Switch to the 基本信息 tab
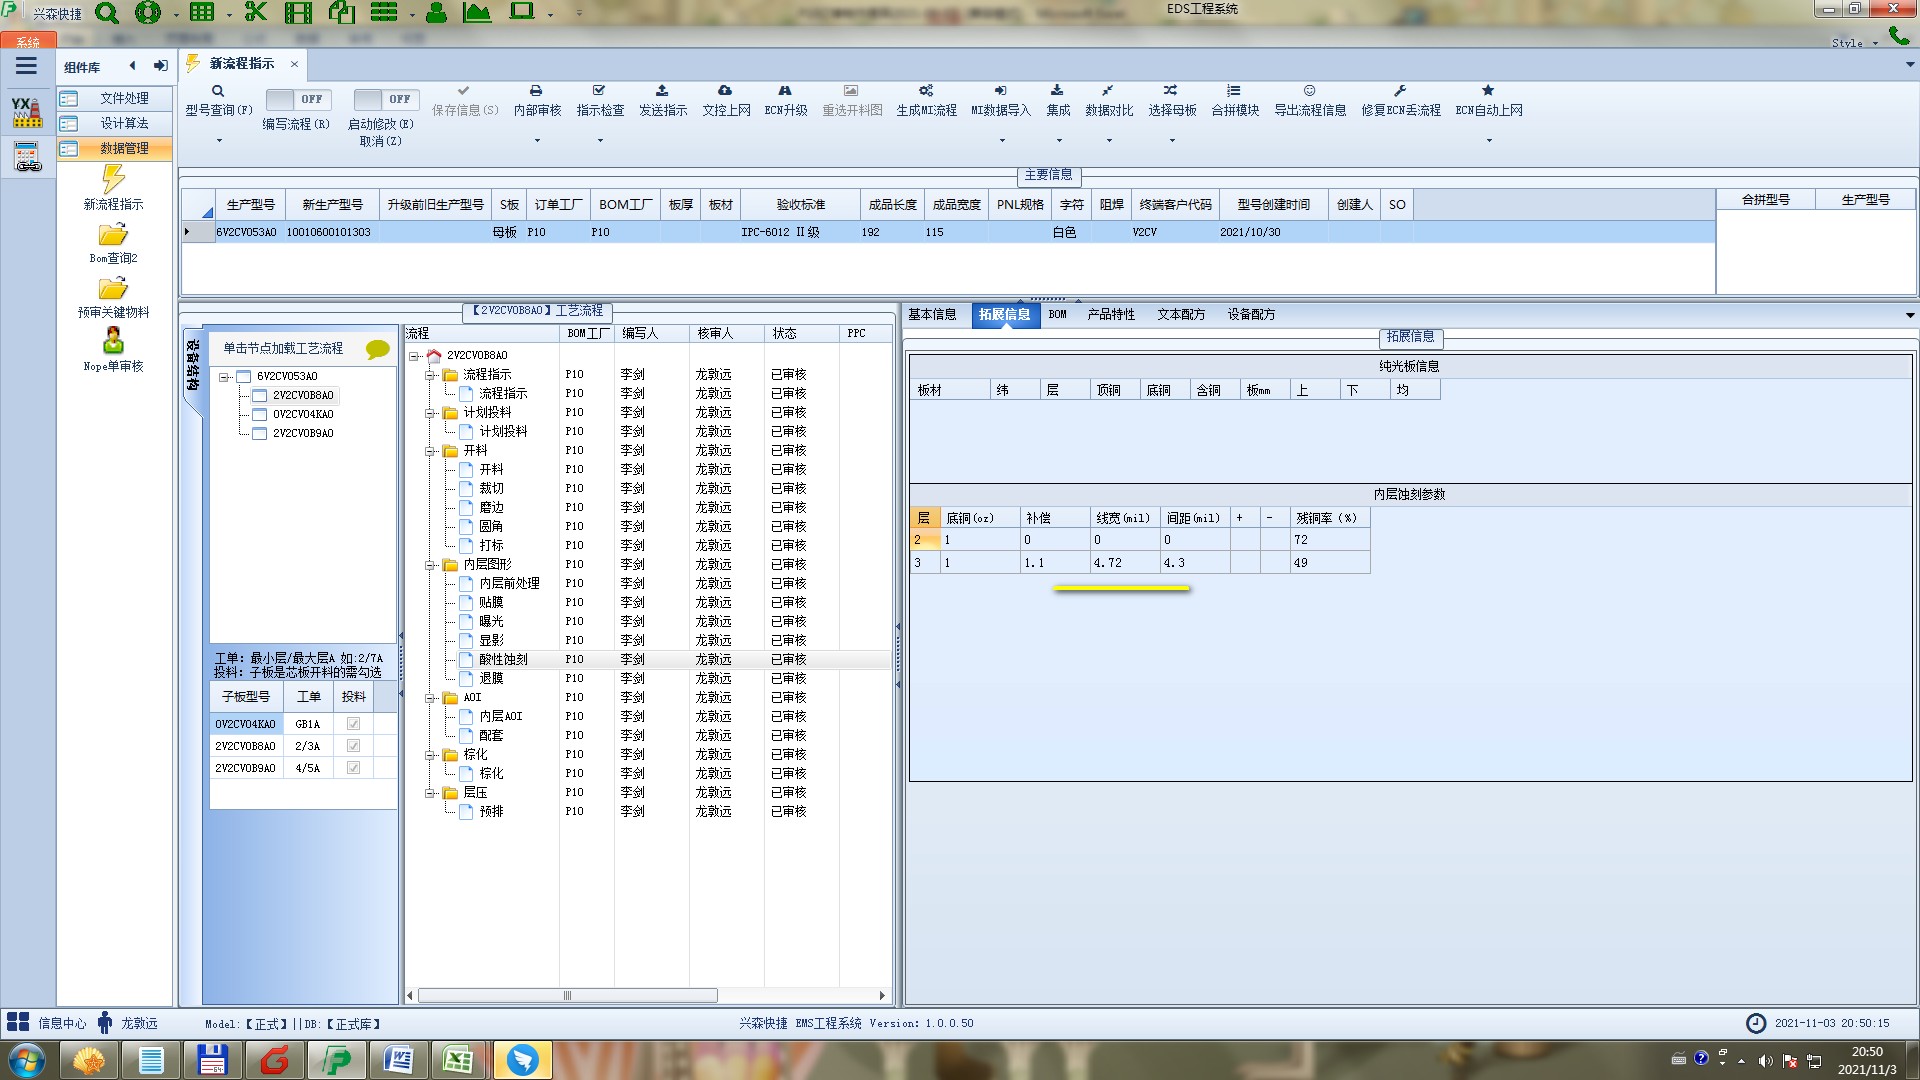This screenshot has height=1080, width=1920. tap(931, 314)
